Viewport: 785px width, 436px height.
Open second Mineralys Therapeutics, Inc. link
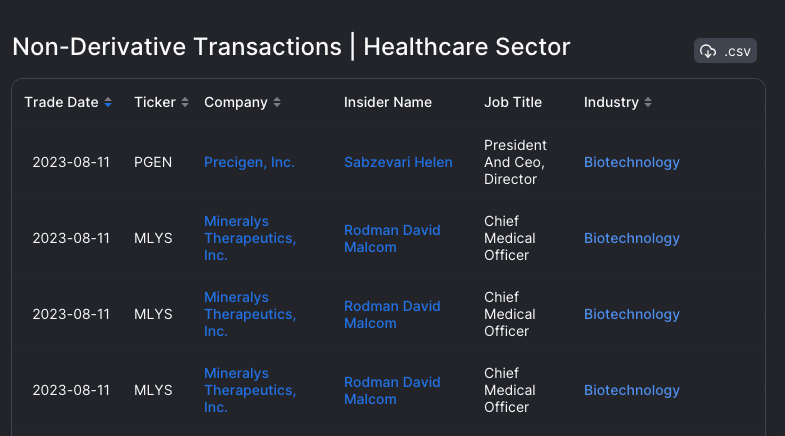tap(250, 314)
